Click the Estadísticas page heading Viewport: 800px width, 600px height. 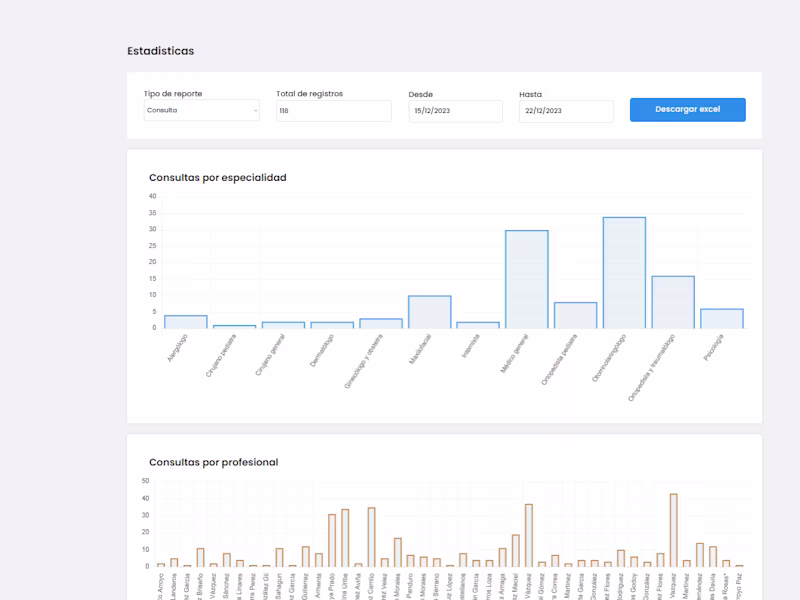click(x=160, y=51)
